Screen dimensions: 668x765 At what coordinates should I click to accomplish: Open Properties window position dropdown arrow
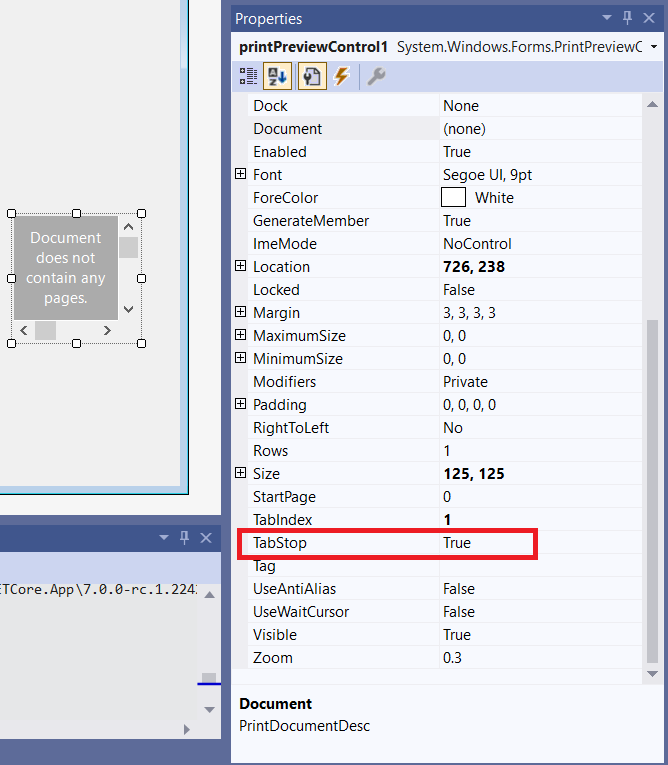pos(607,18)
